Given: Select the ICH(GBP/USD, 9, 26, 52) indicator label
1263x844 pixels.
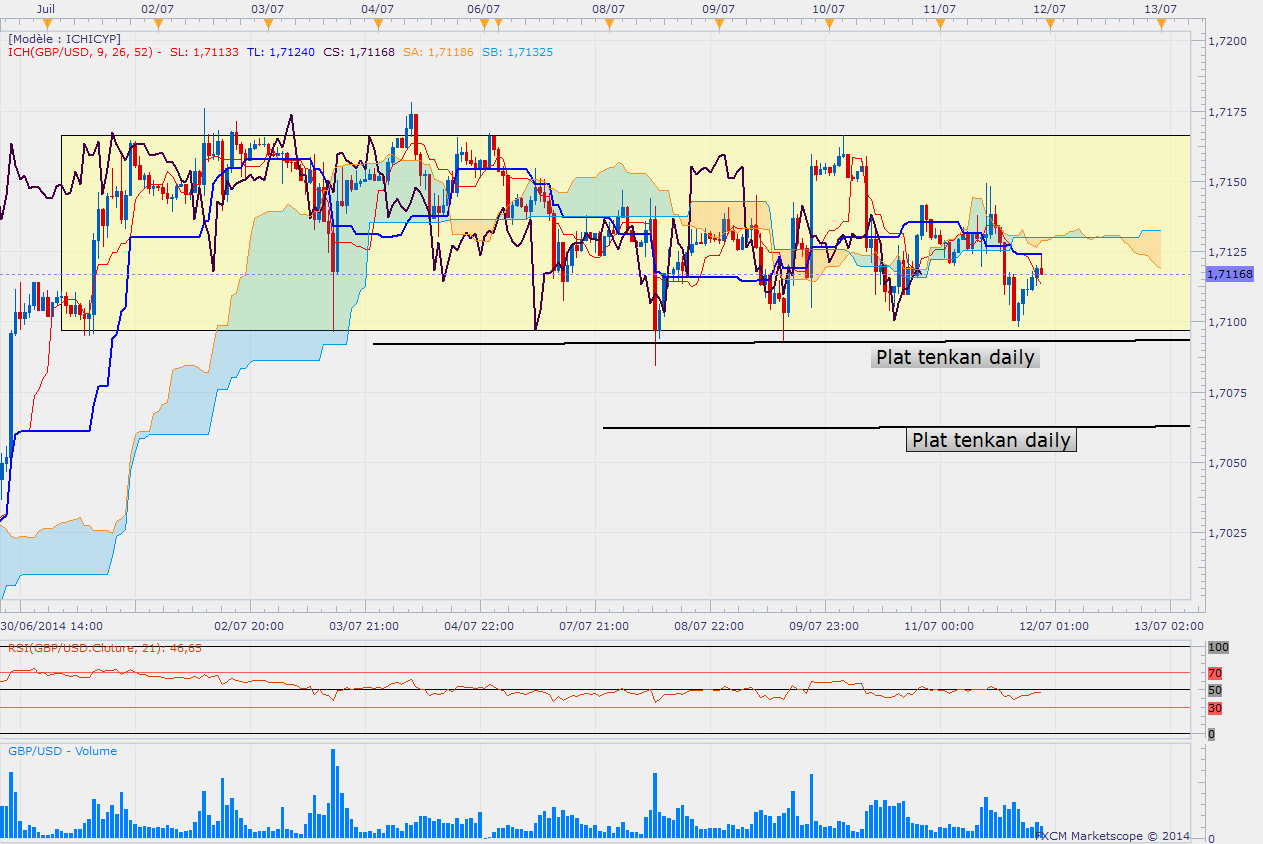Looking at the screenshot, I should click(x=85, y=52).
